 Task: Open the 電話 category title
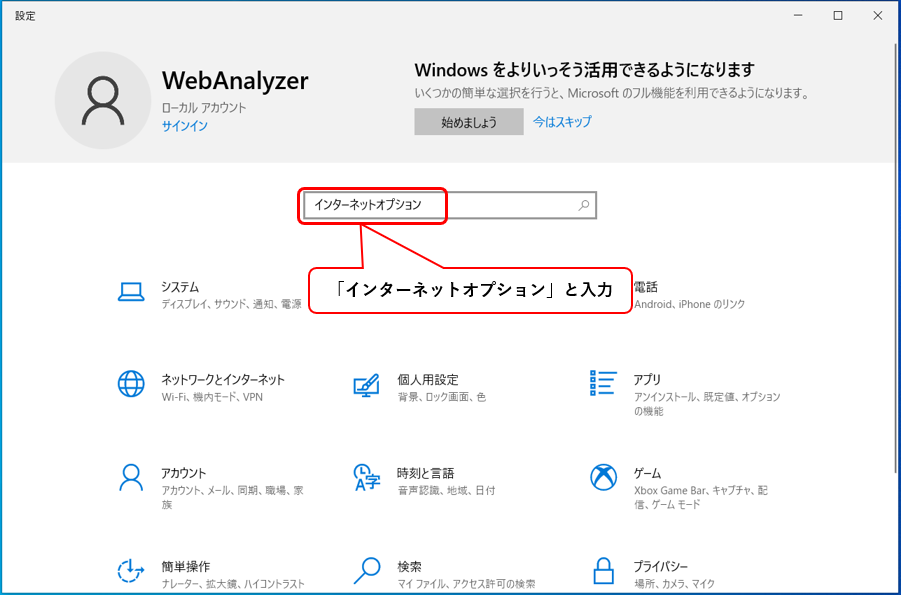(x=646, y=287)
